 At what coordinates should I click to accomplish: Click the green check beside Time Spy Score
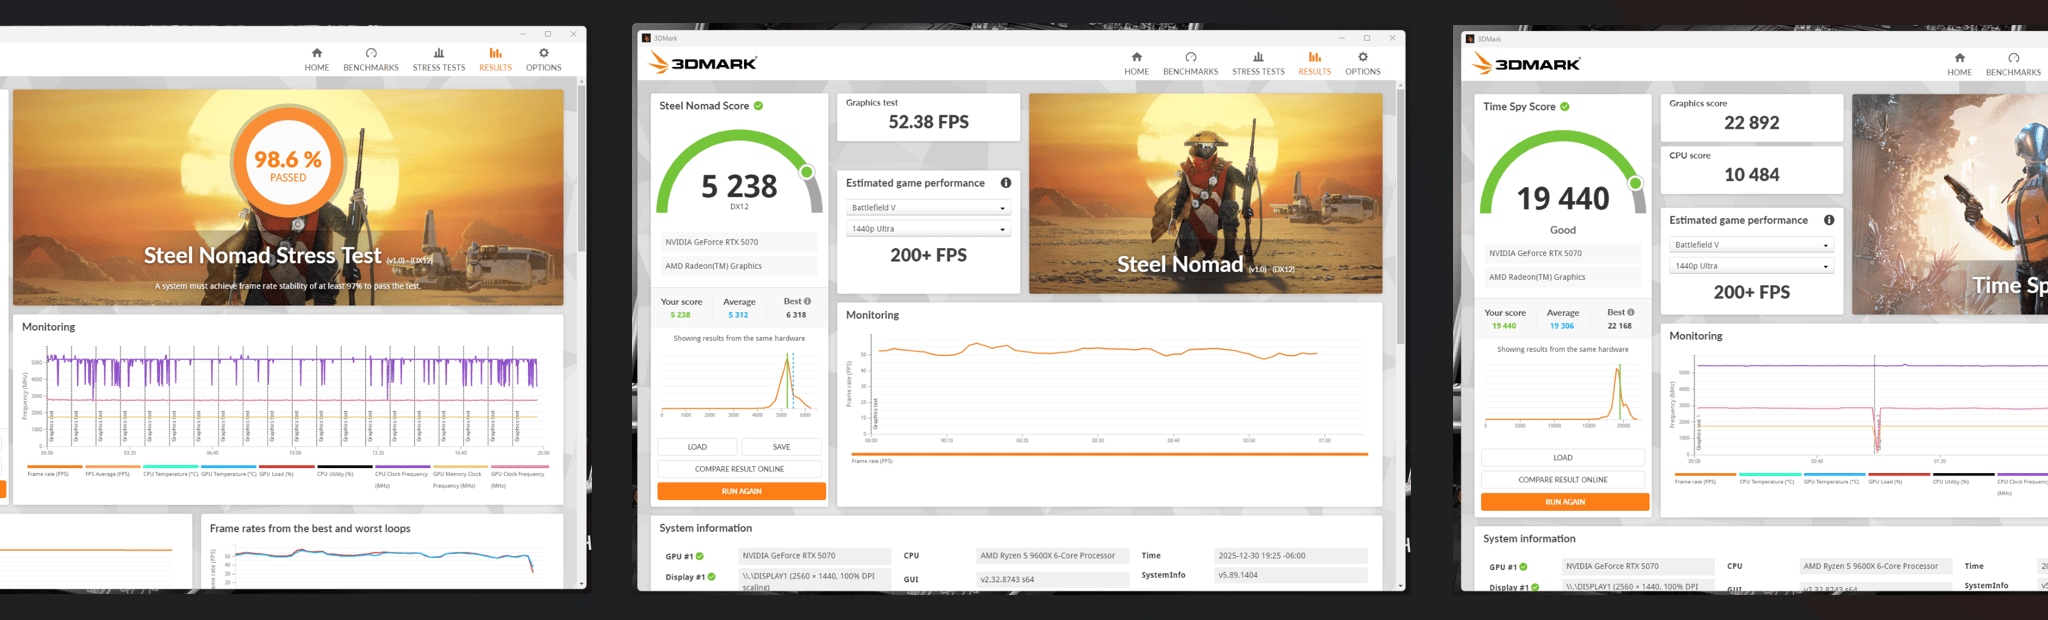pos(1565,107)
